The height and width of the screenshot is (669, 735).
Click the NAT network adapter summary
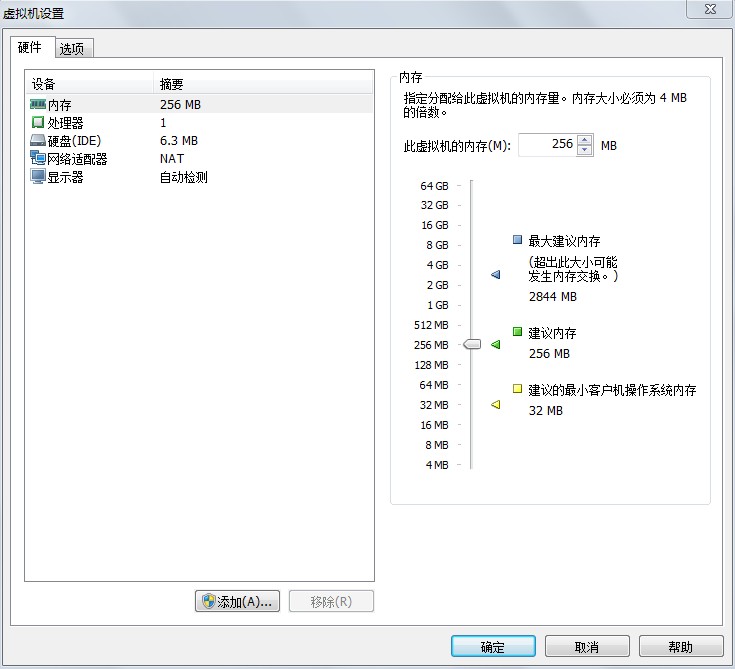pos(172,159)
